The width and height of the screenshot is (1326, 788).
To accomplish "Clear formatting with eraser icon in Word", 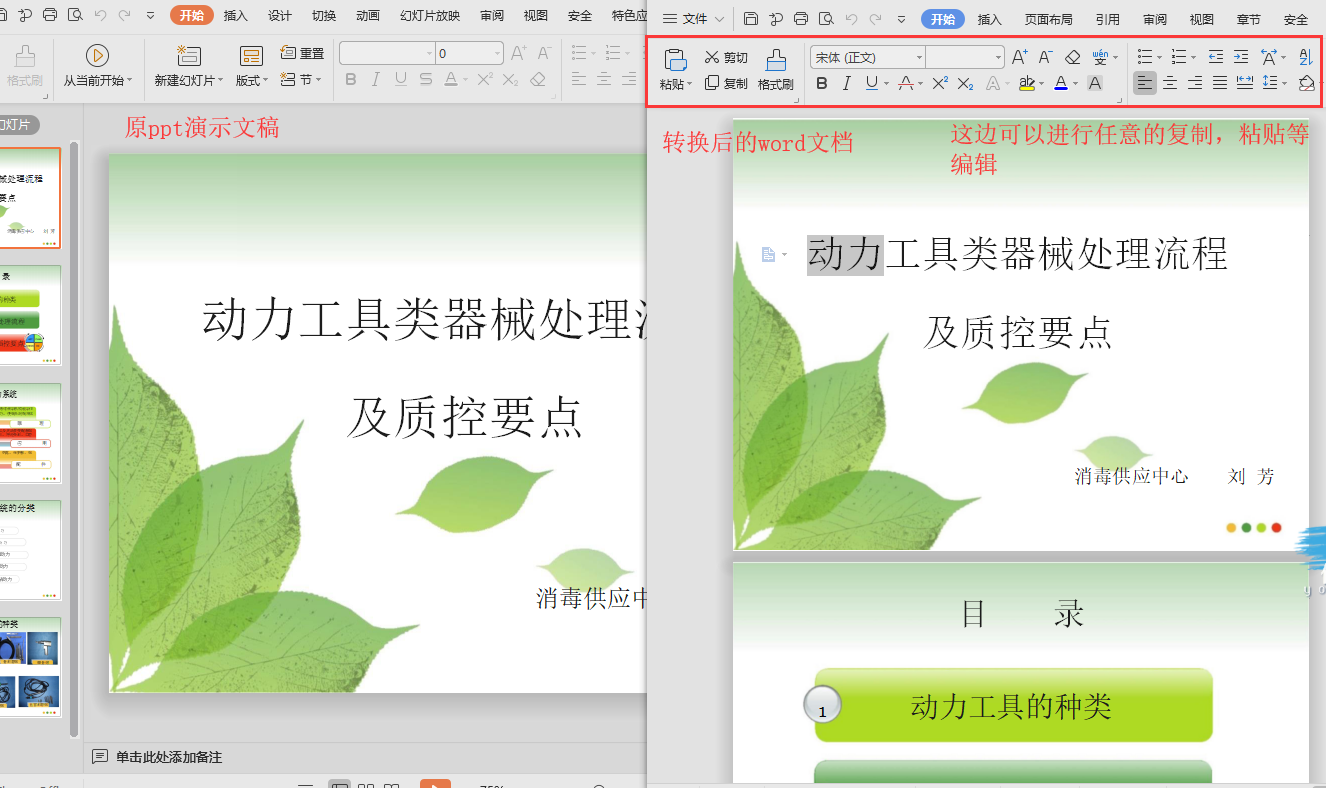I will coord(1072,58).
